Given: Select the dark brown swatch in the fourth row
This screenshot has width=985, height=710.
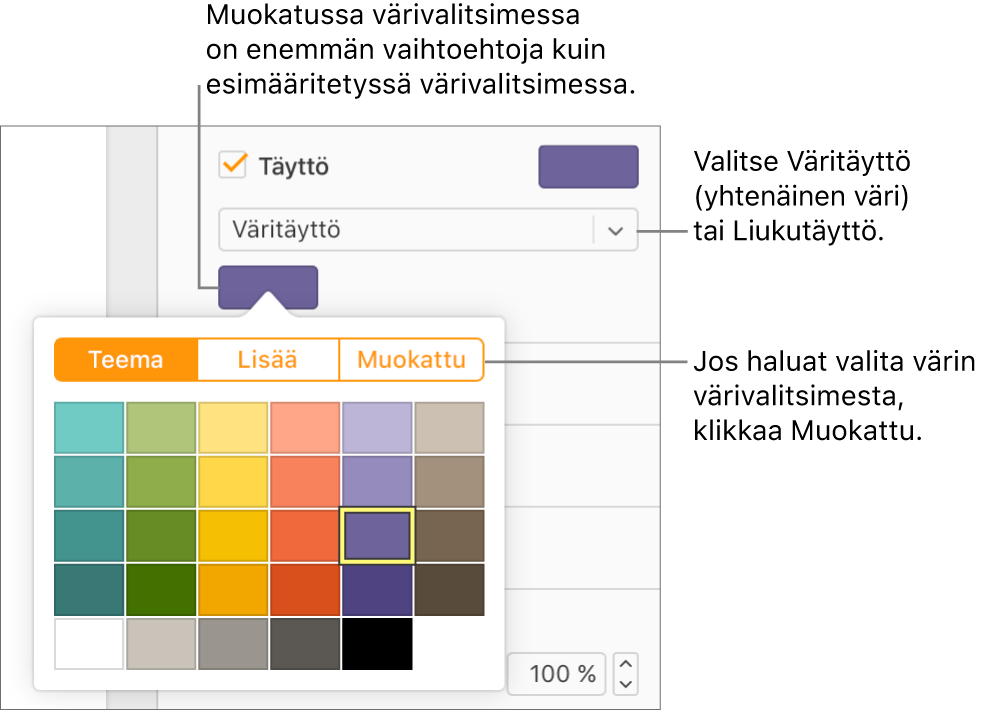Looking at the screenshot, I should [449, 589].
